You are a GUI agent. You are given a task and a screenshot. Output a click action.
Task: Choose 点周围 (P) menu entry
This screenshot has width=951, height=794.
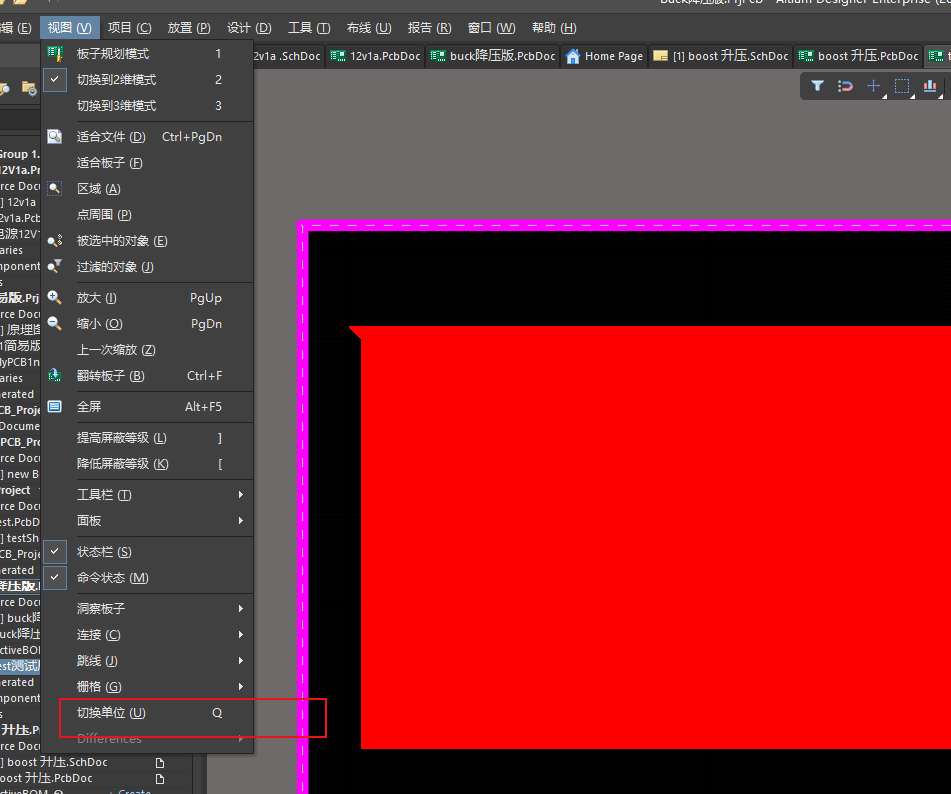[x=147, y=215]
